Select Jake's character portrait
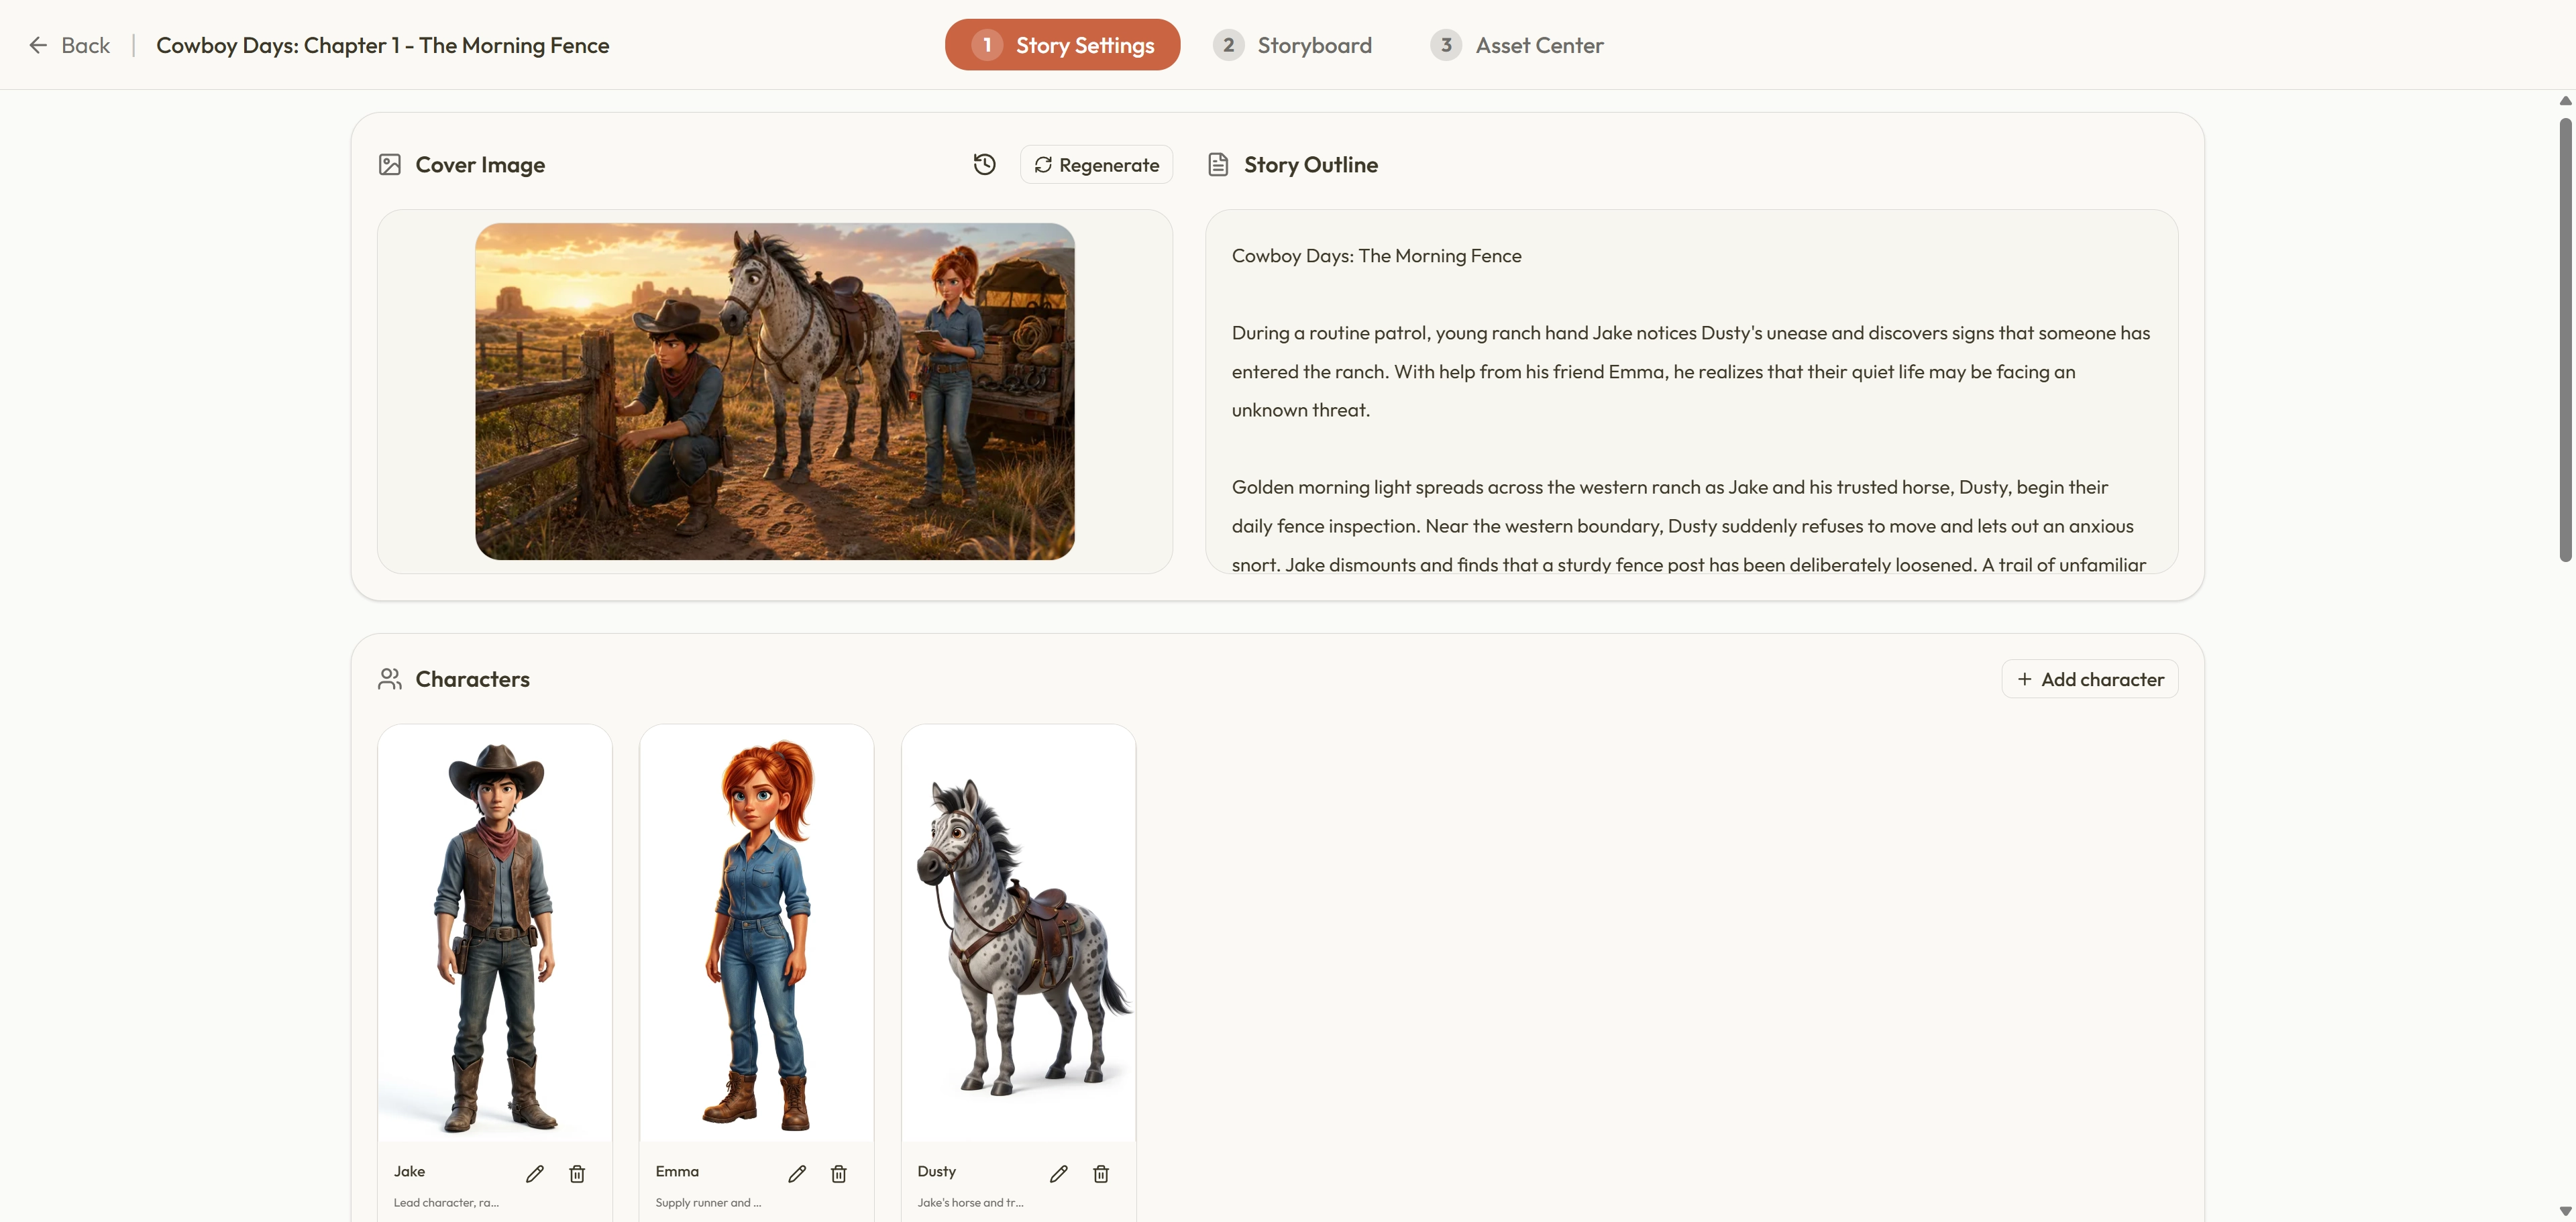2576x1222 pixels. click(495, 934)
